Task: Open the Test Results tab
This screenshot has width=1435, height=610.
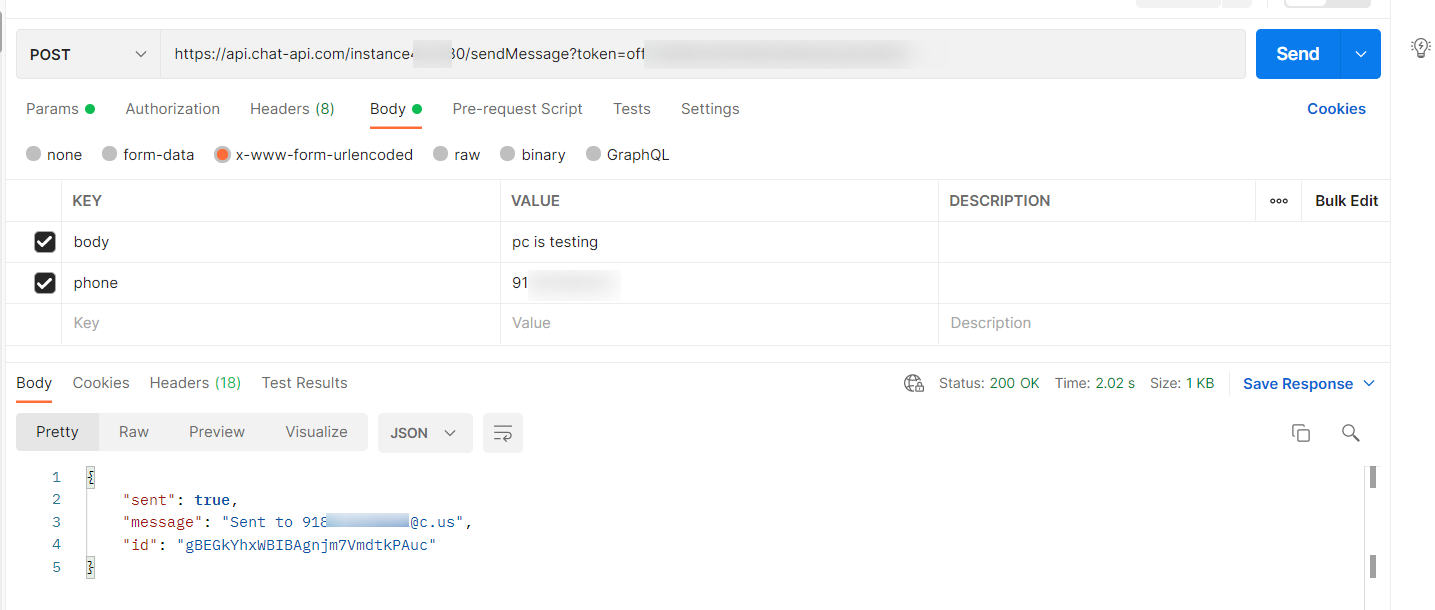Action: click(x=304, y=383)
